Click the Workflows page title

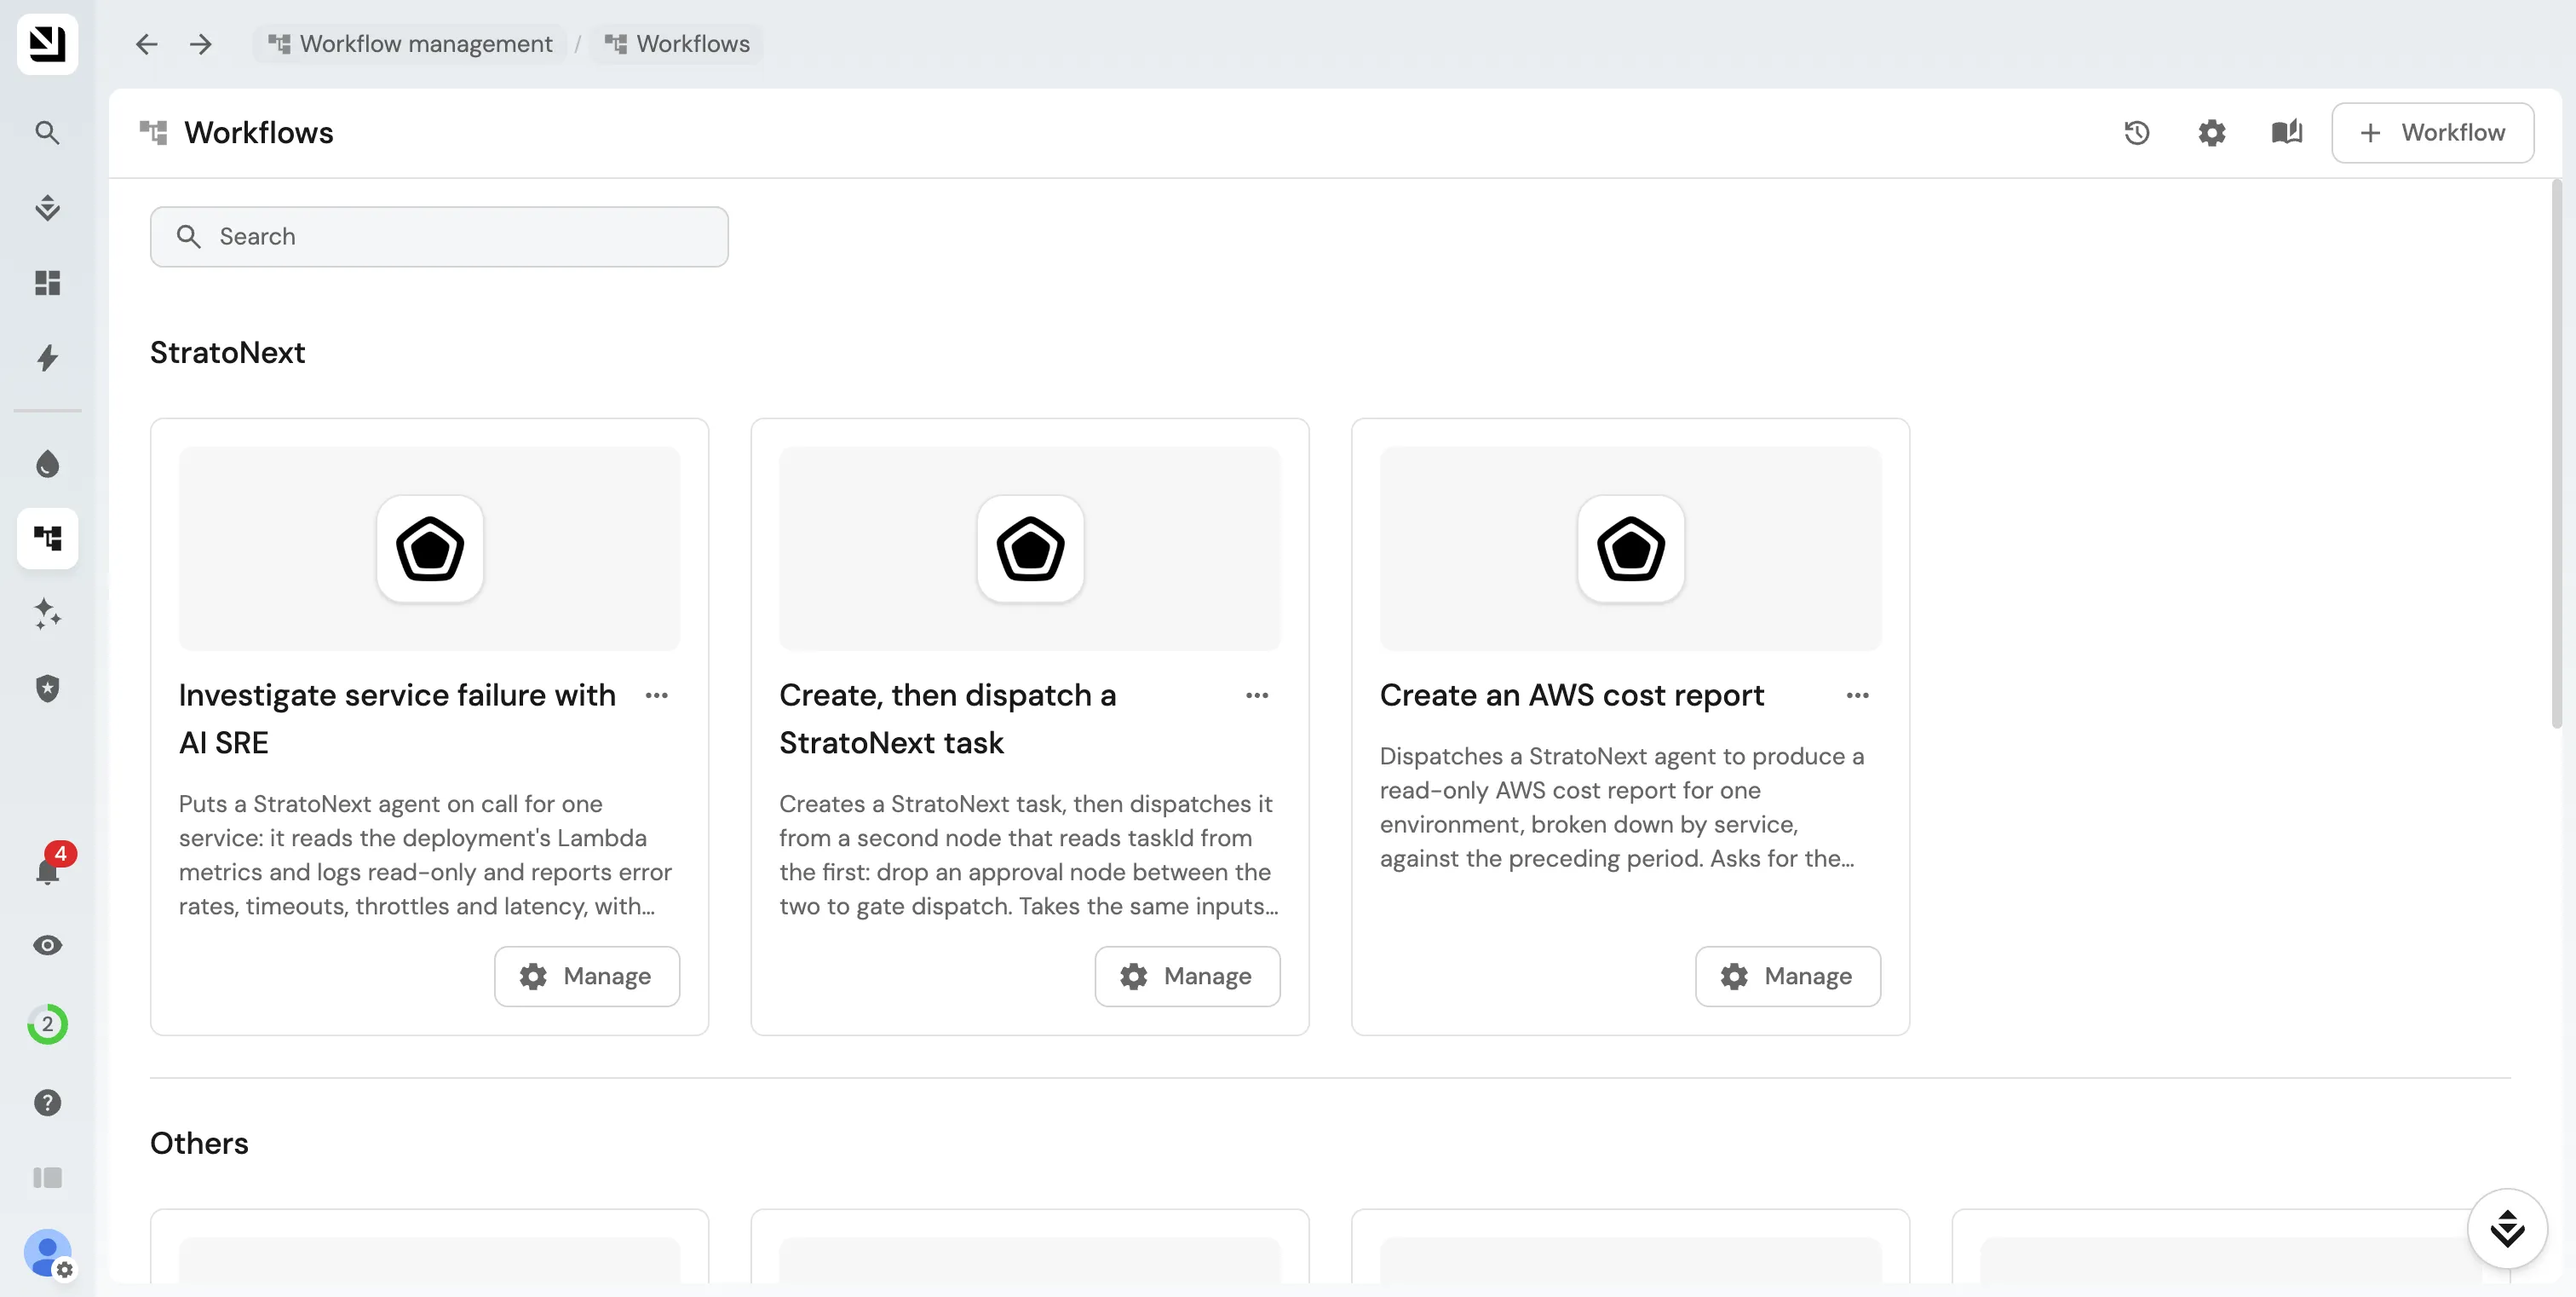tap(259, 133)
